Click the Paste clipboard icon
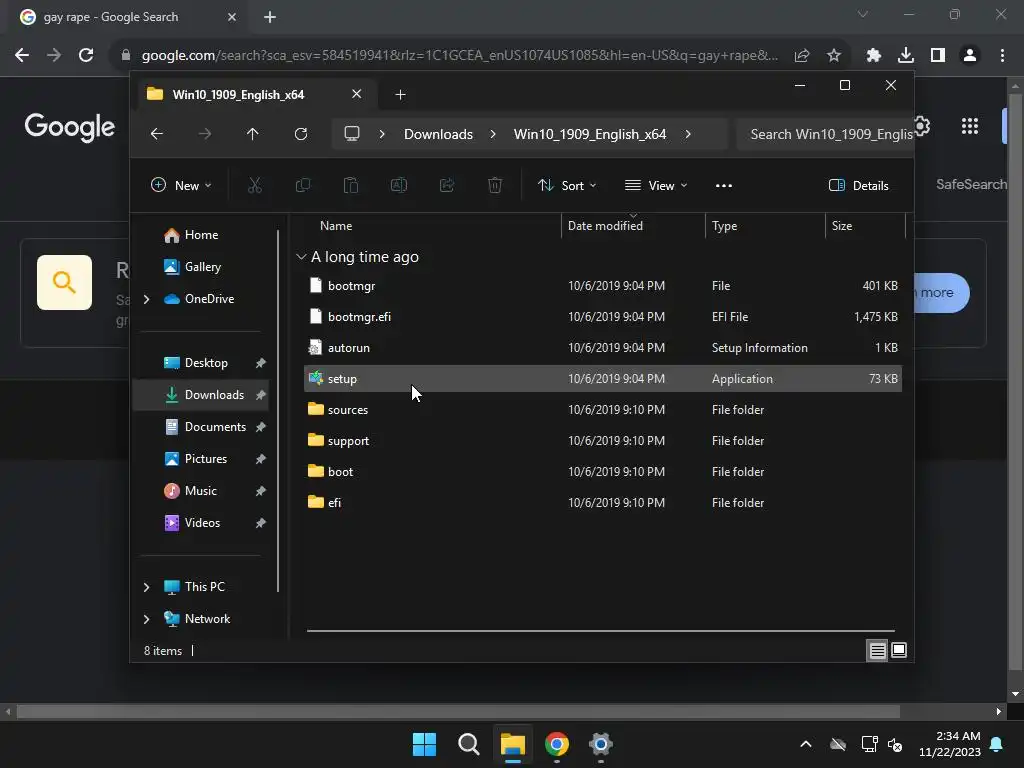1024x768 pixels. (x=351, y=185)
